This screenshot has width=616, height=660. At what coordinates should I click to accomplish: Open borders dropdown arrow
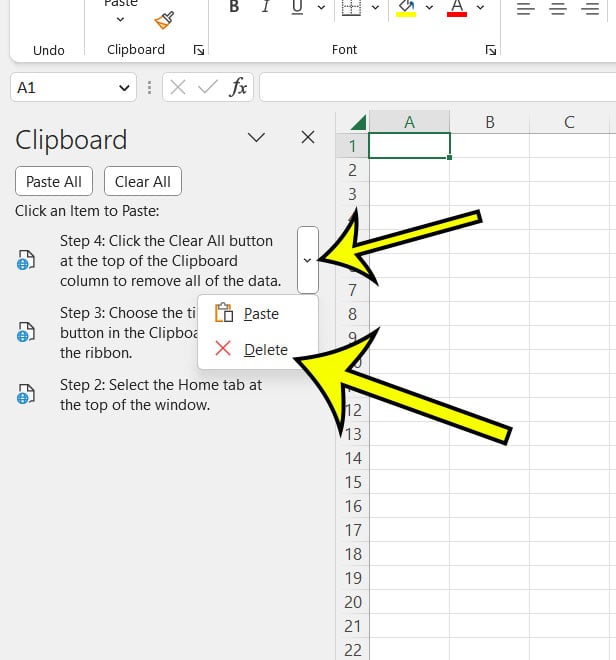click(x=376, y=7)
